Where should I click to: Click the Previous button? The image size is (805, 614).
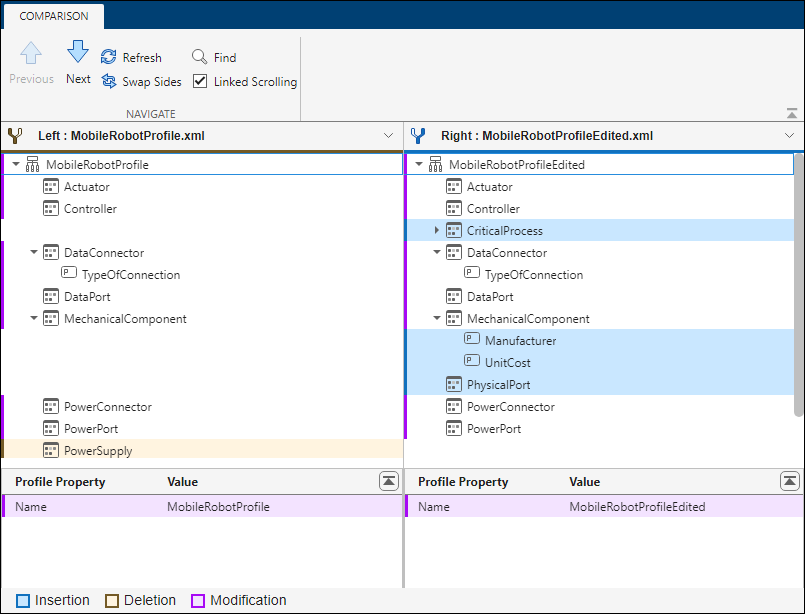pyautogui.click(x=30, y=63)
